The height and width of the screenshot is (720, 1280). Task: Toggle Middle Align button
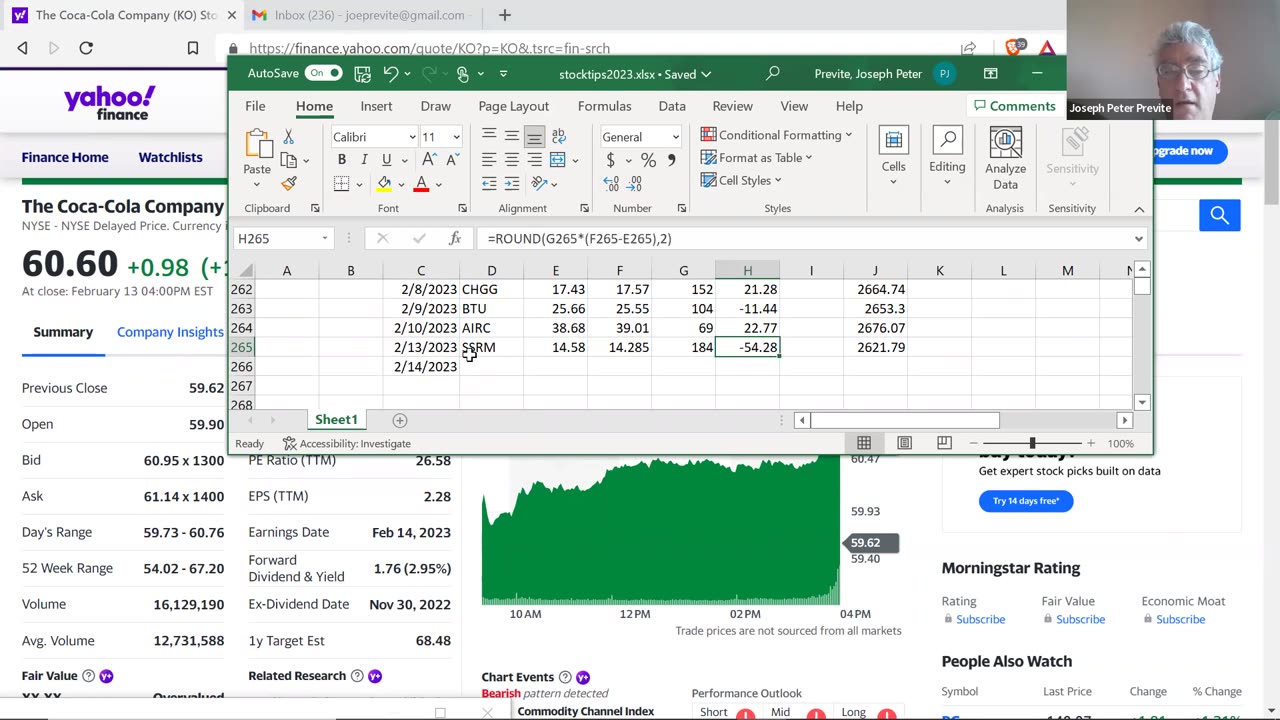tap(512, 136)
